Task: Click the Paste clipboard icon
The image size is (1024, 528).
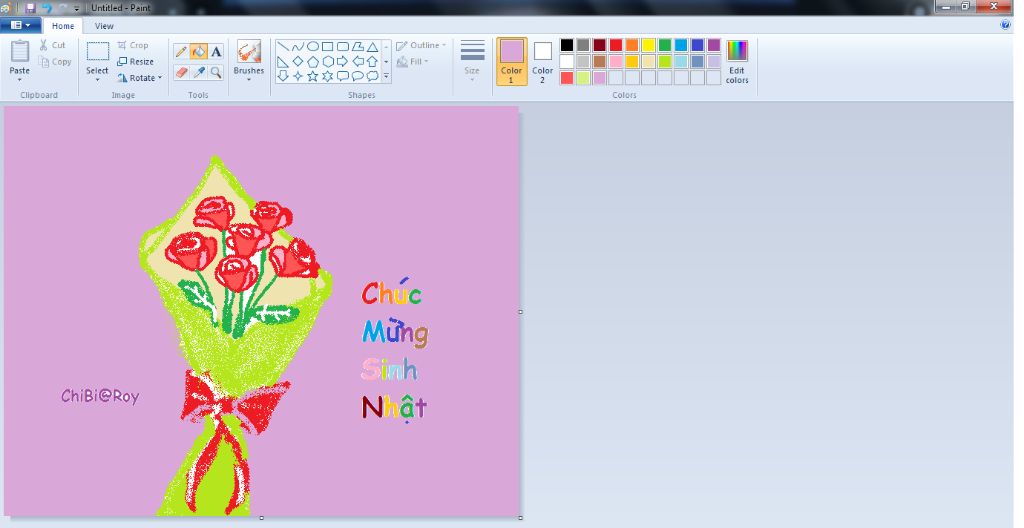Action: (x=20, y=52)
